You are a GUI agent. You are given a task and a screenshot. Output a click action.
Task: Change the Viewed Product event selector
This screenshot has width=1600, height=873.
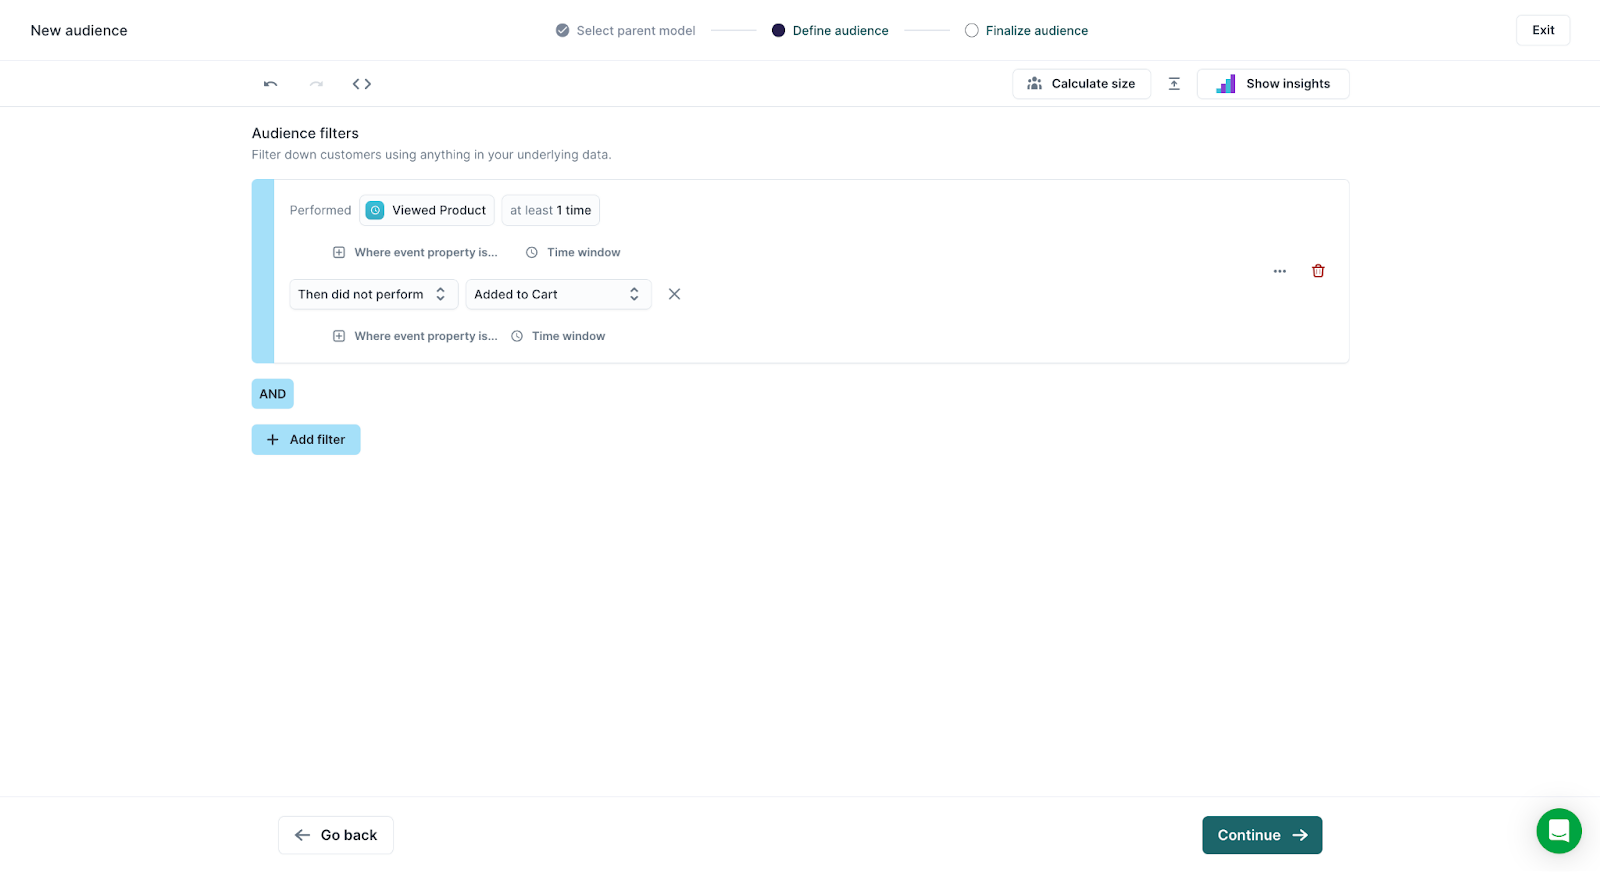pos(427,210)
